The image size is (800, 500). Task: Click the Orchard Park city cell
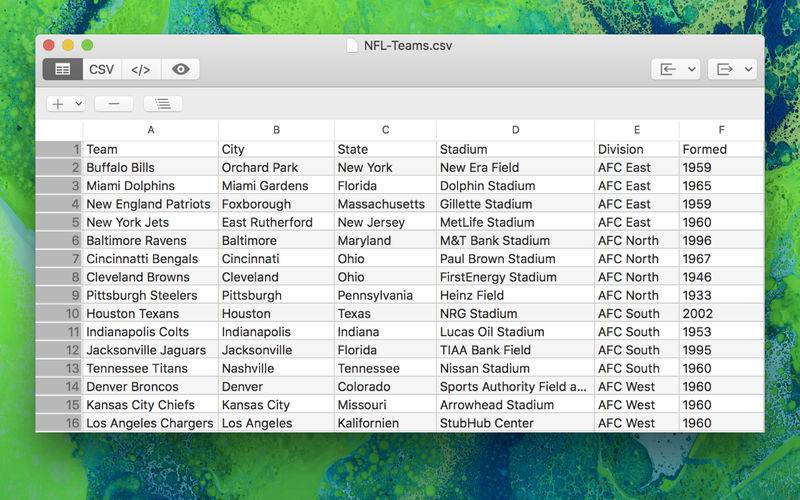276,168
